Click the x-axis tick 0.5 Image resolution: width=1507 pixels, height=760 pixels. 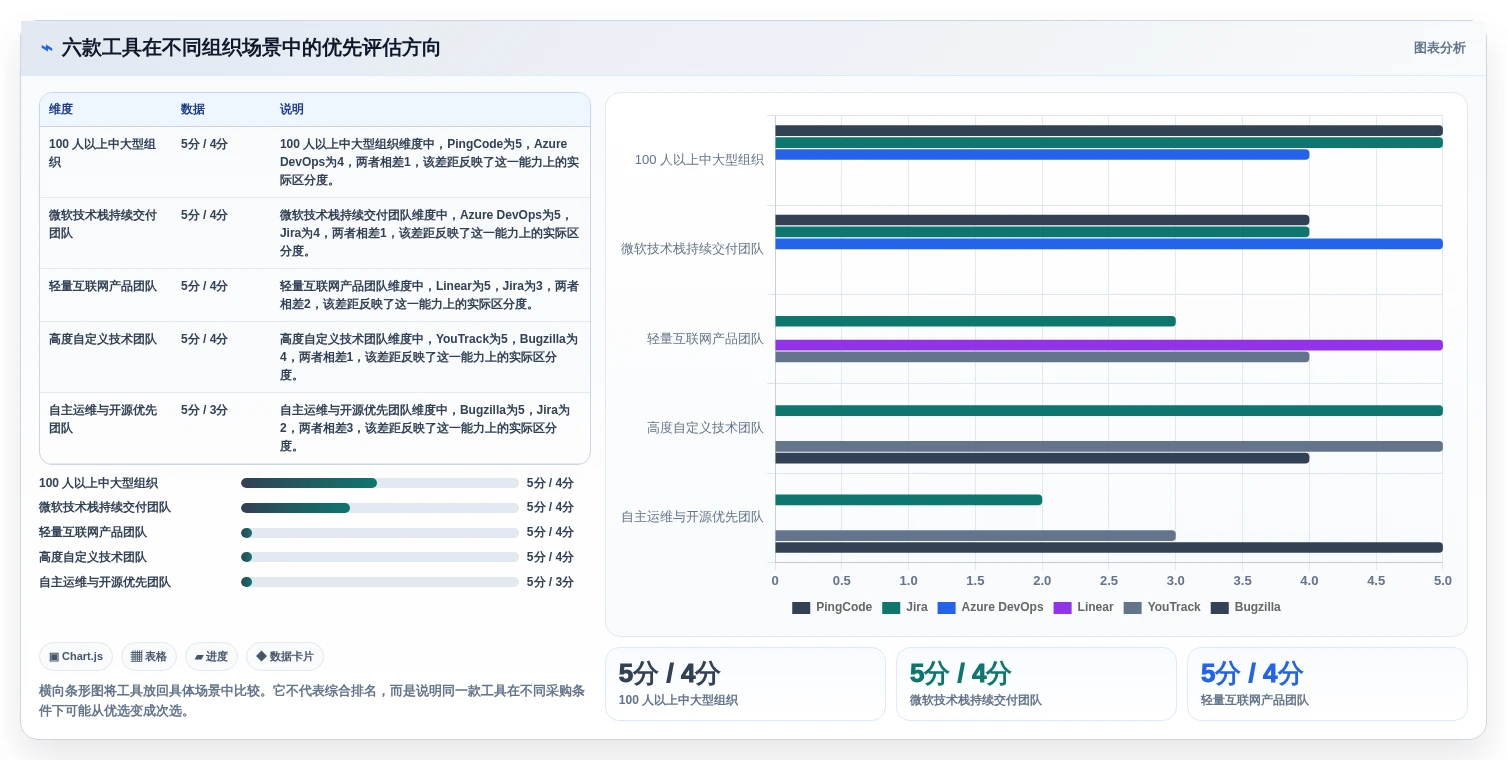[842, 581]
